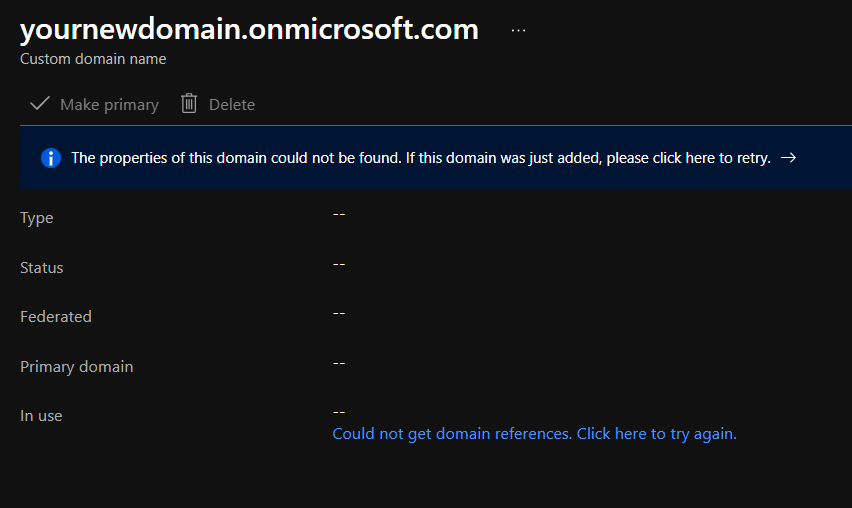Click the domain properties not found message

coord(420,158)
